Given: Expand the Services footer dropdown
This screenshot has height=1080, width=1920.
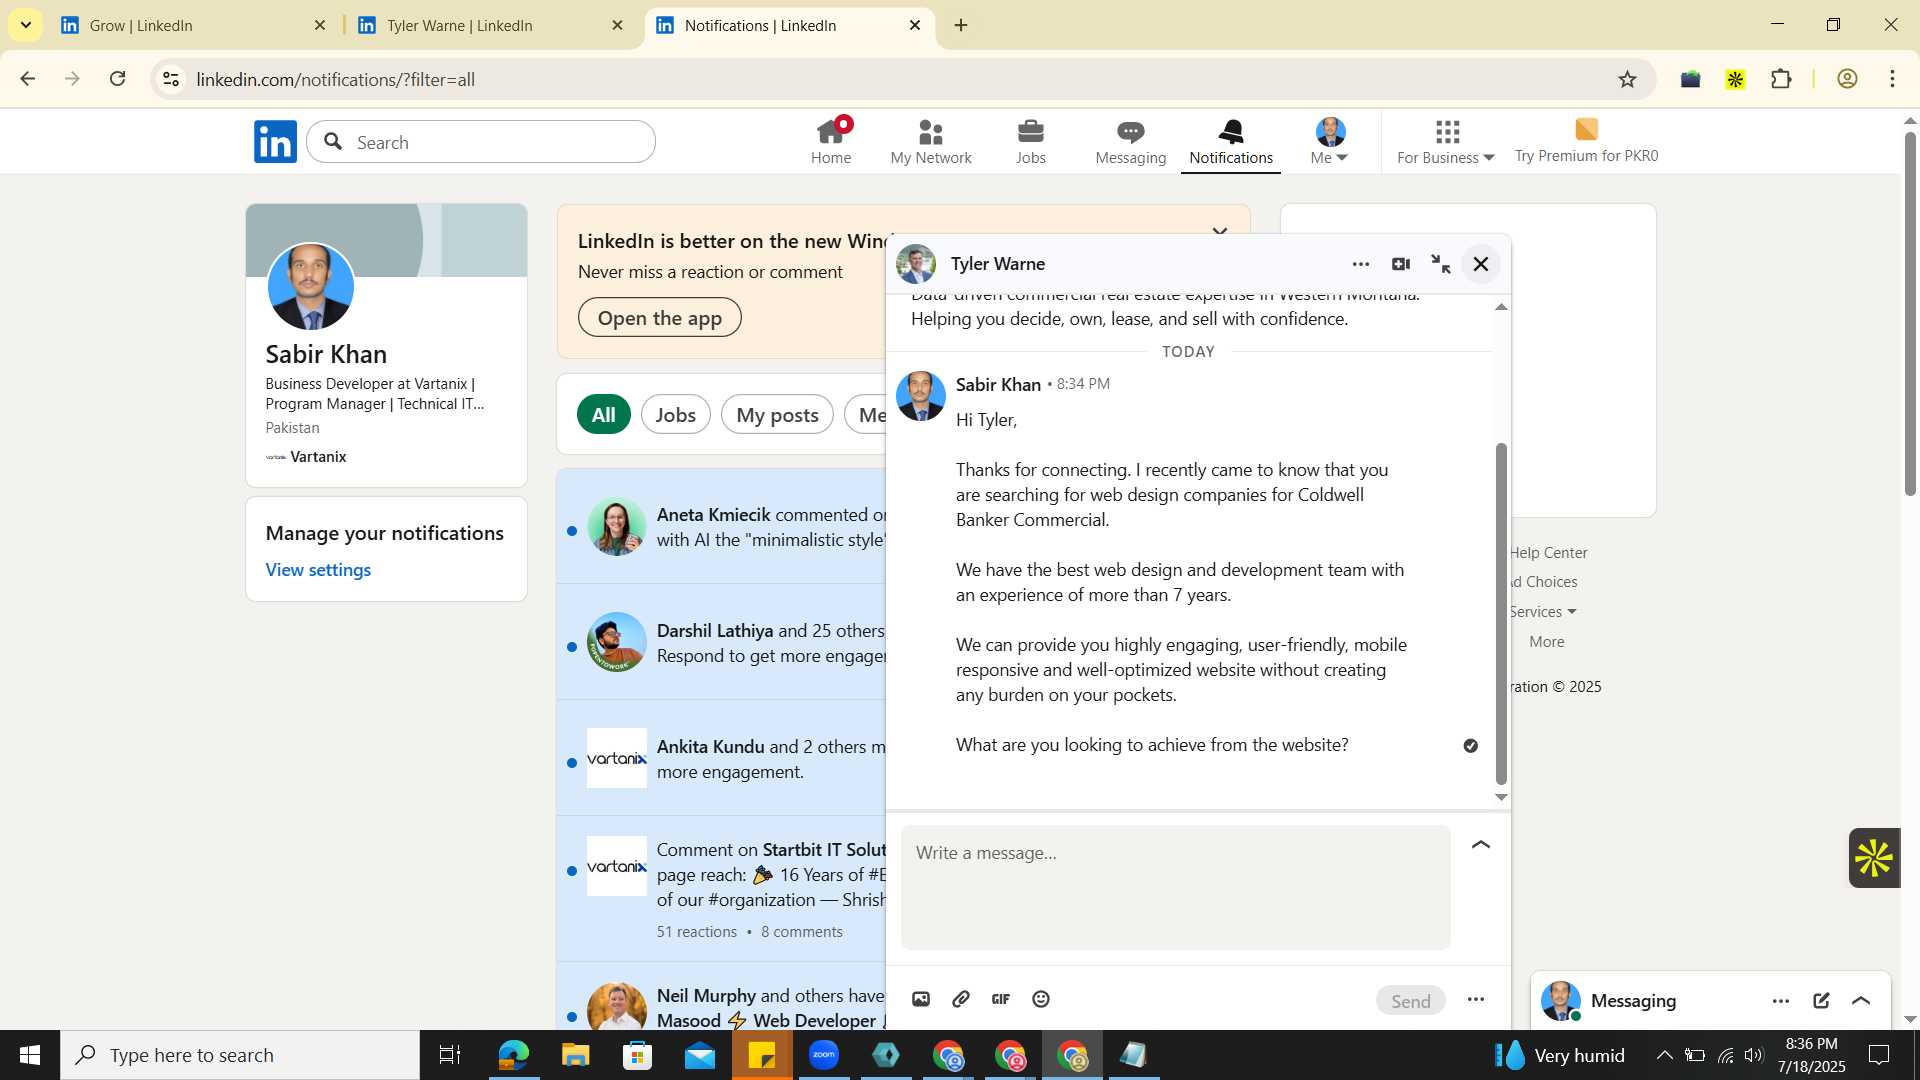Looking at the screenshot, I should [1543, 611].
